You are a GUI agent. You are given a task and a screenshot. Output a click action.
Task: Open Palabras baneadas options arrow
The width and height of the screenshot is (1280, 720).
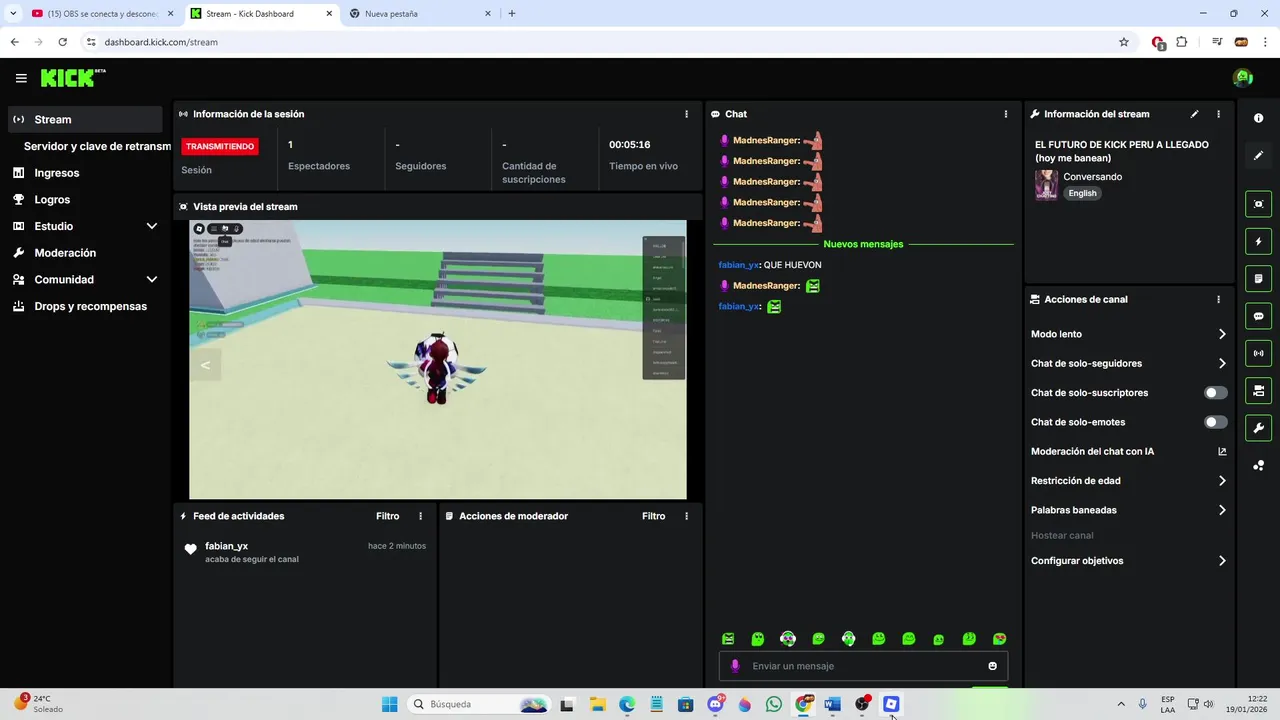pos(1222,510)
